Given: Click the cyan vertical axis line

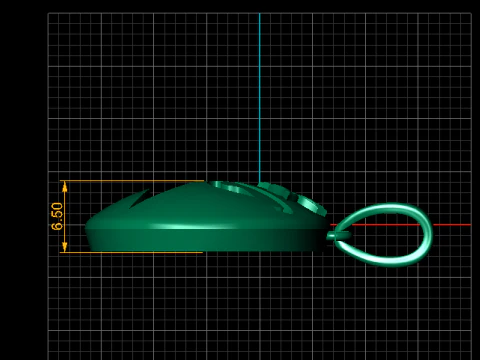Looking at the screenshot, I should [x=260, y=98].
